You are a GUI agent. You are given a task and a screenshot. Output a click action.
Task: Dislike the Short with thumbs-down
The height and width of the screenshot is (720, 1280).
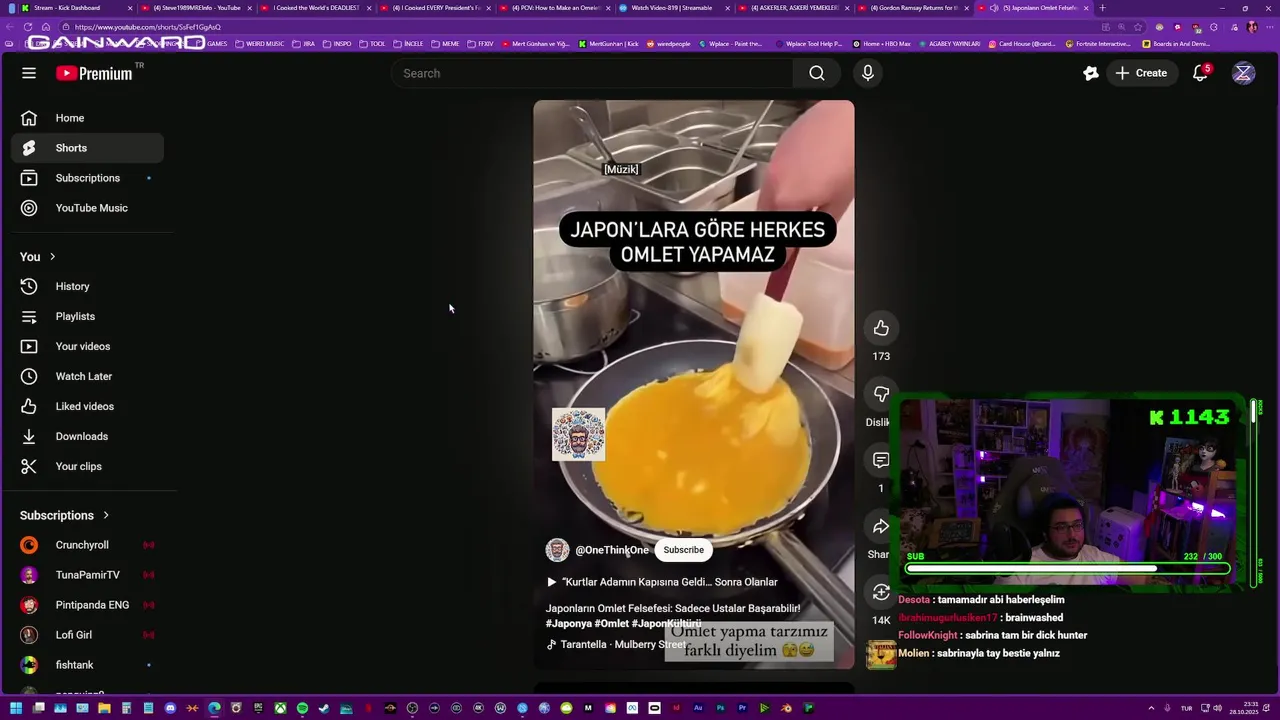[881, 394]
